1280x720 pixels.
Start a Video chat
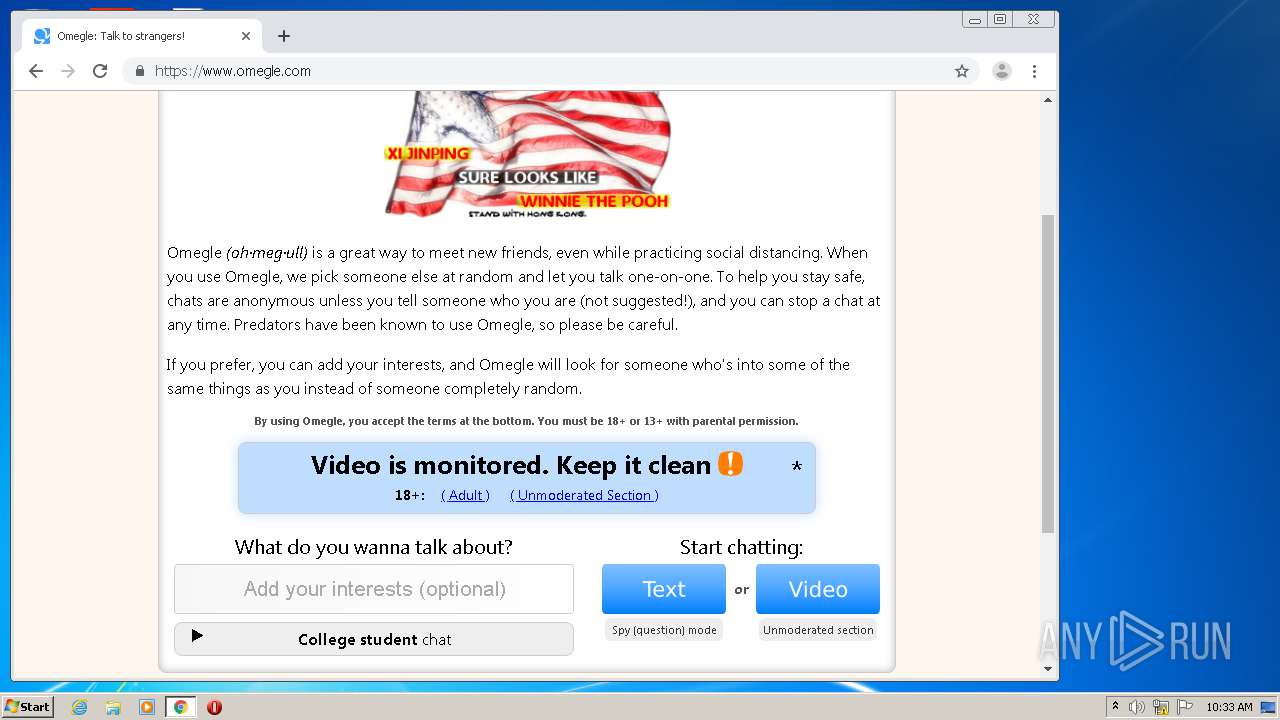(x=818, y=589)
